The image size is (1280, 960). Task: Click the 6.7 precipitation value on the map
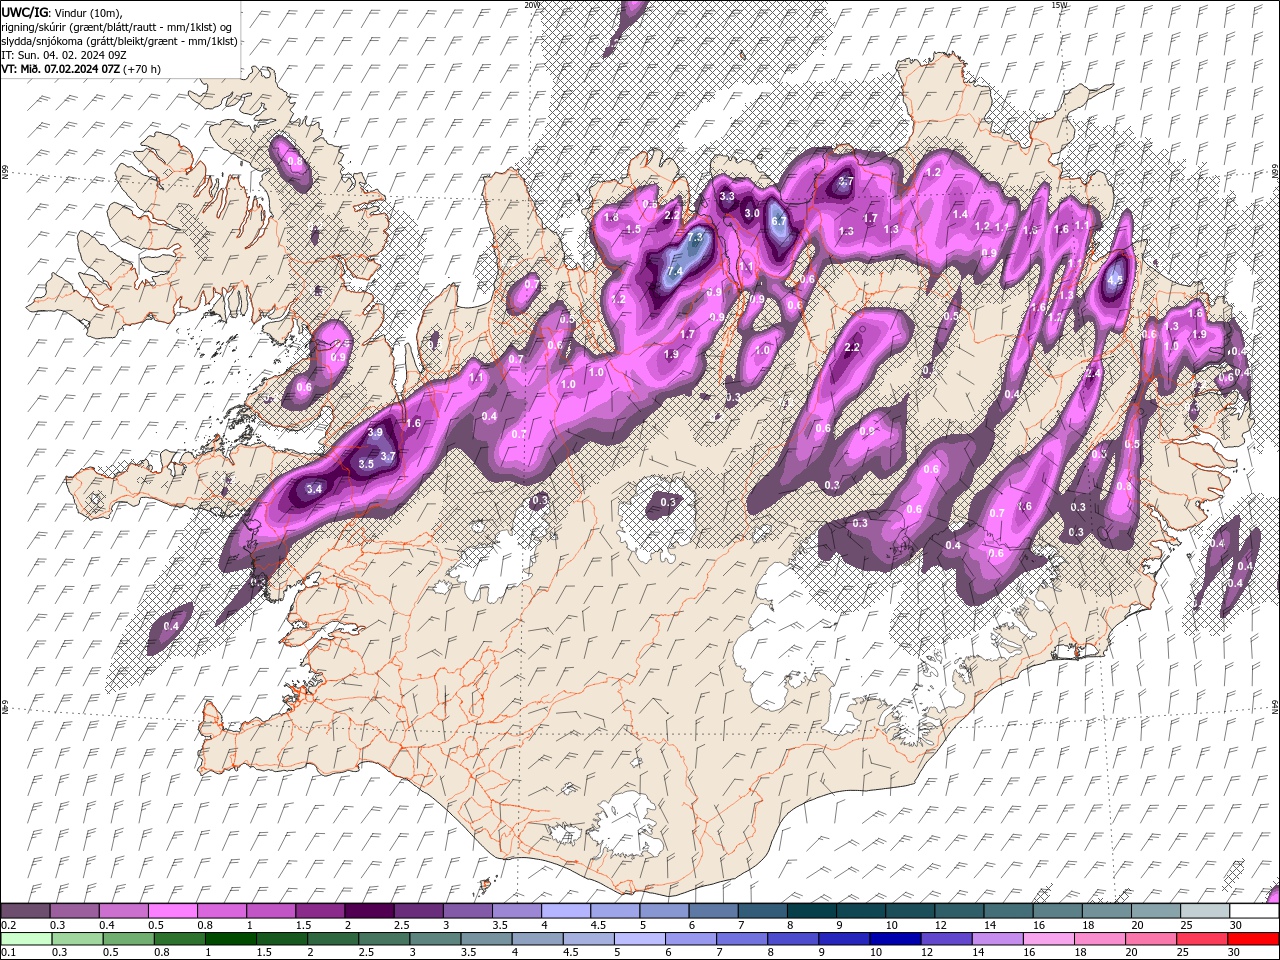click(780, 222)
